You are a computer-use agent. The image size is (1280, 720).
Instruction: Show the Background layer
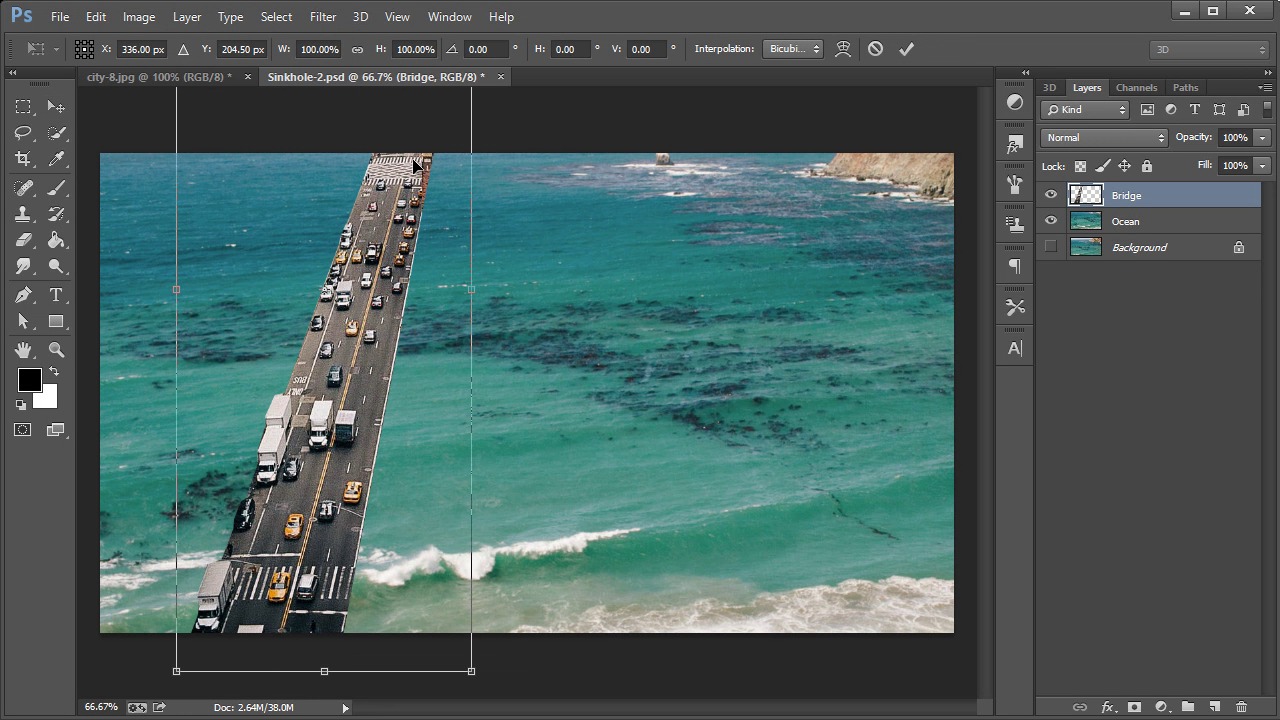(1050, 248)
